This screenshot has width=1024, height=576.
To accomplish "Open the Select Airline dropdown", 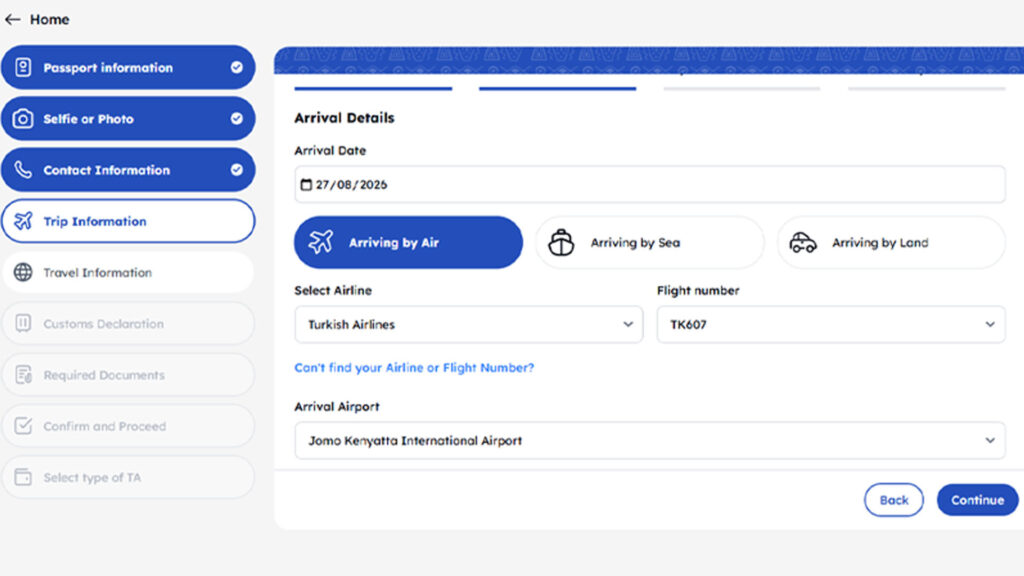I will (468, 325).
